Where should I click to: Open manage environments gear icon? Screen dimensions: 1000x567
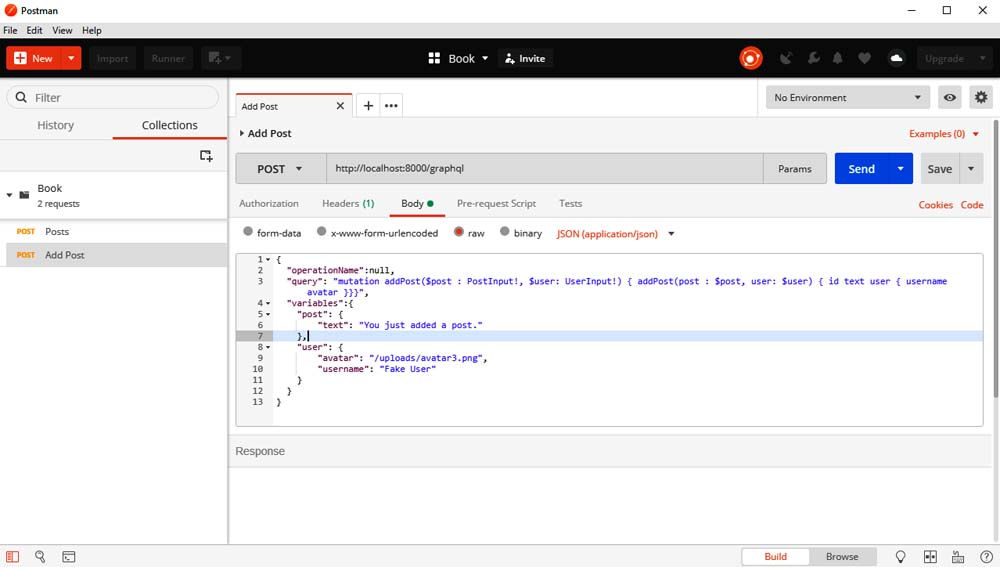tap(981, 98)
